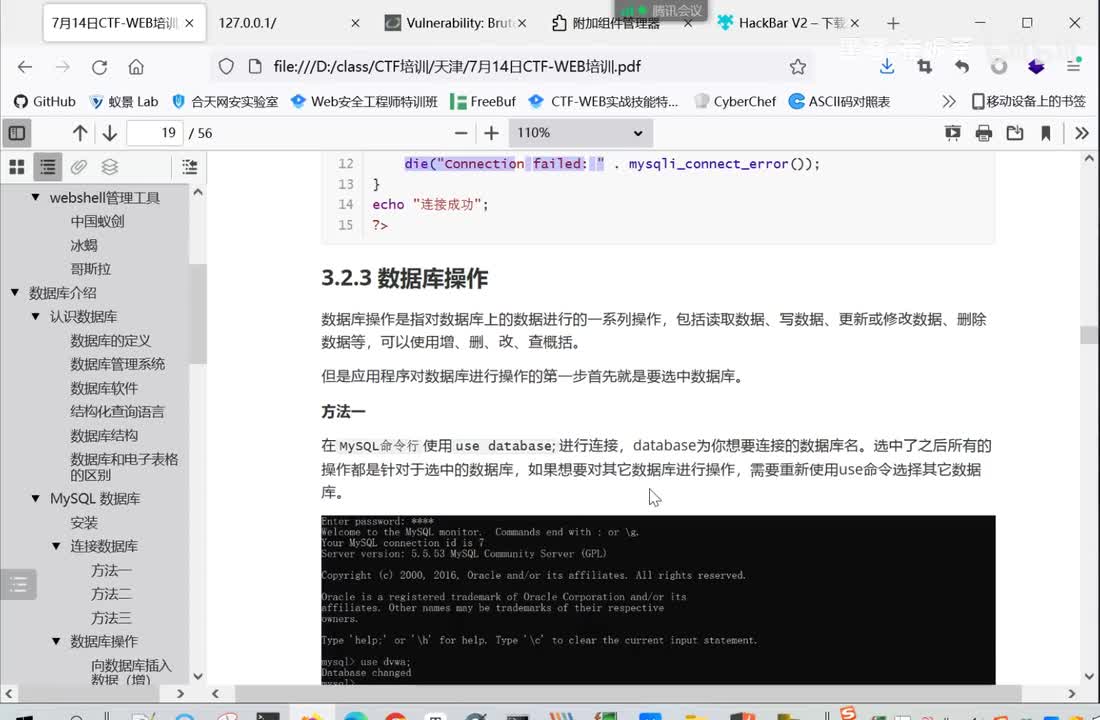Switch to Vulnerability: Brute tab
Image resolution: width=1100 pixels, height=720 pixels.
pyautogui.click(x=457, y=23)
